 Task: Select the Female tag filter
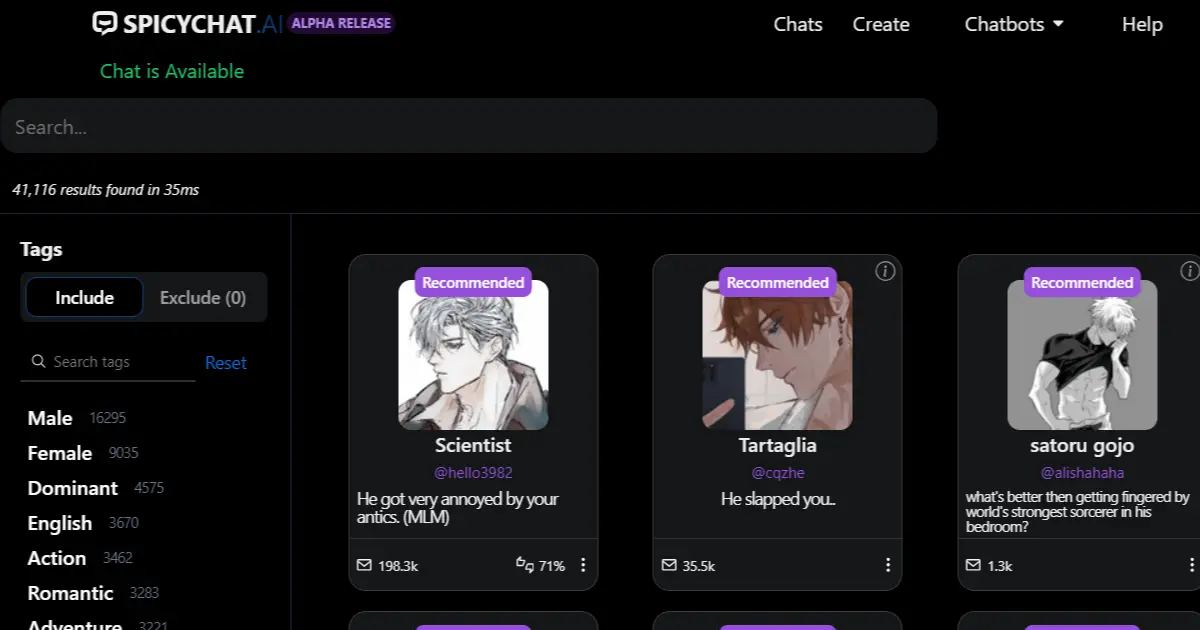[60, 453]
